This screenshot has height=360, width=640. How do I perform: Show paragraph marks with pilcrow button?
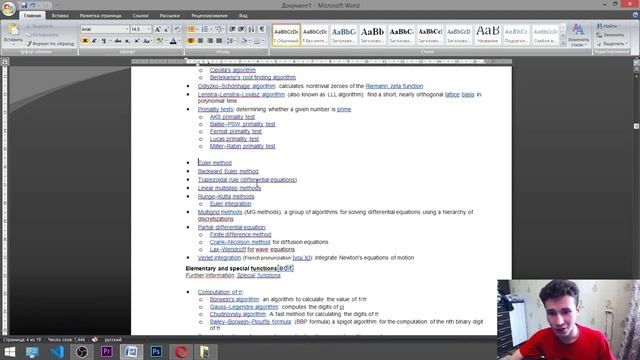click(262, 29)
